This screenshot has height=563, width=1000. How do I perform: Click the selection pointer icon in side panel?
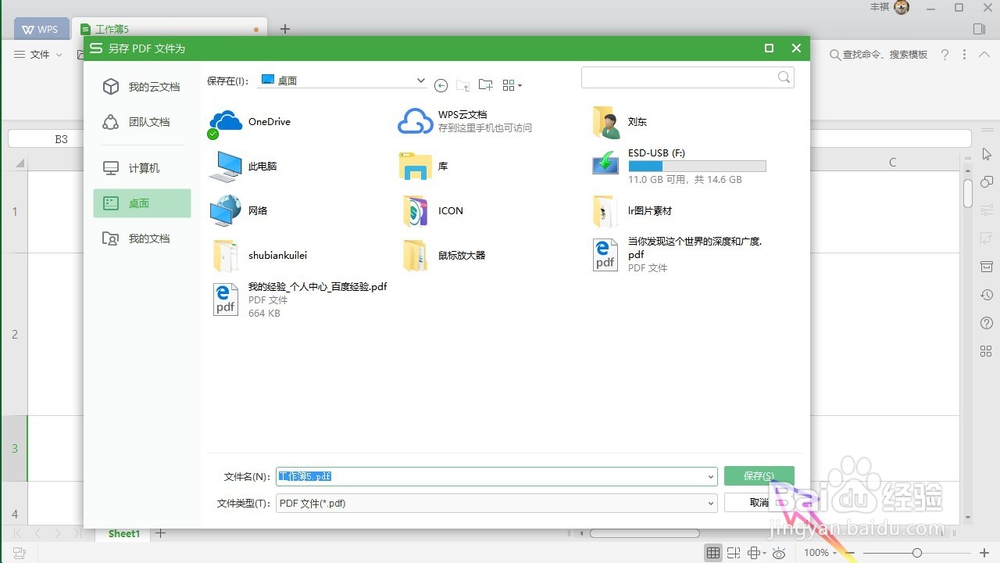[x=987, y=154]
